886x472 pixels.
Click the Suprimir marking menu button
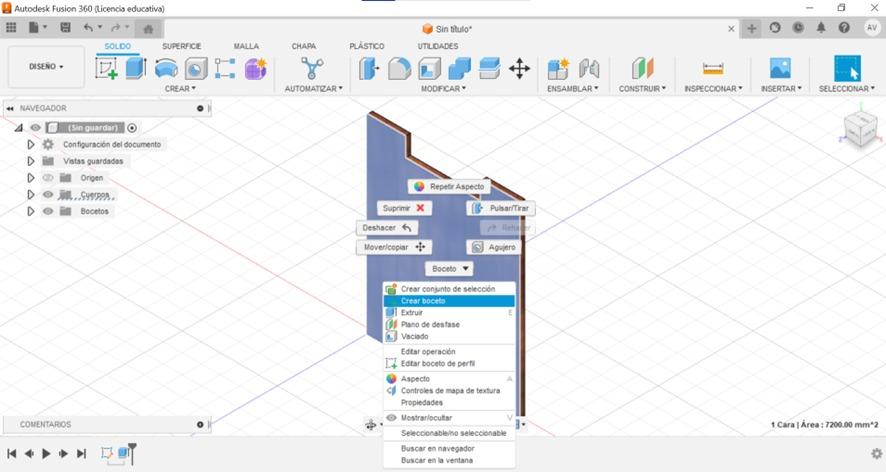(x=404, y=208)
